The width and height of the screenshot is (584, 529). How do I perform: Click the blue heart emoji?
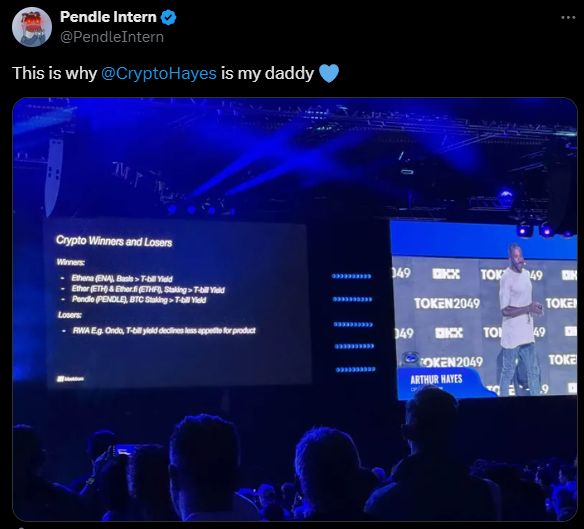pyautogui.click(x=329, y=73)
